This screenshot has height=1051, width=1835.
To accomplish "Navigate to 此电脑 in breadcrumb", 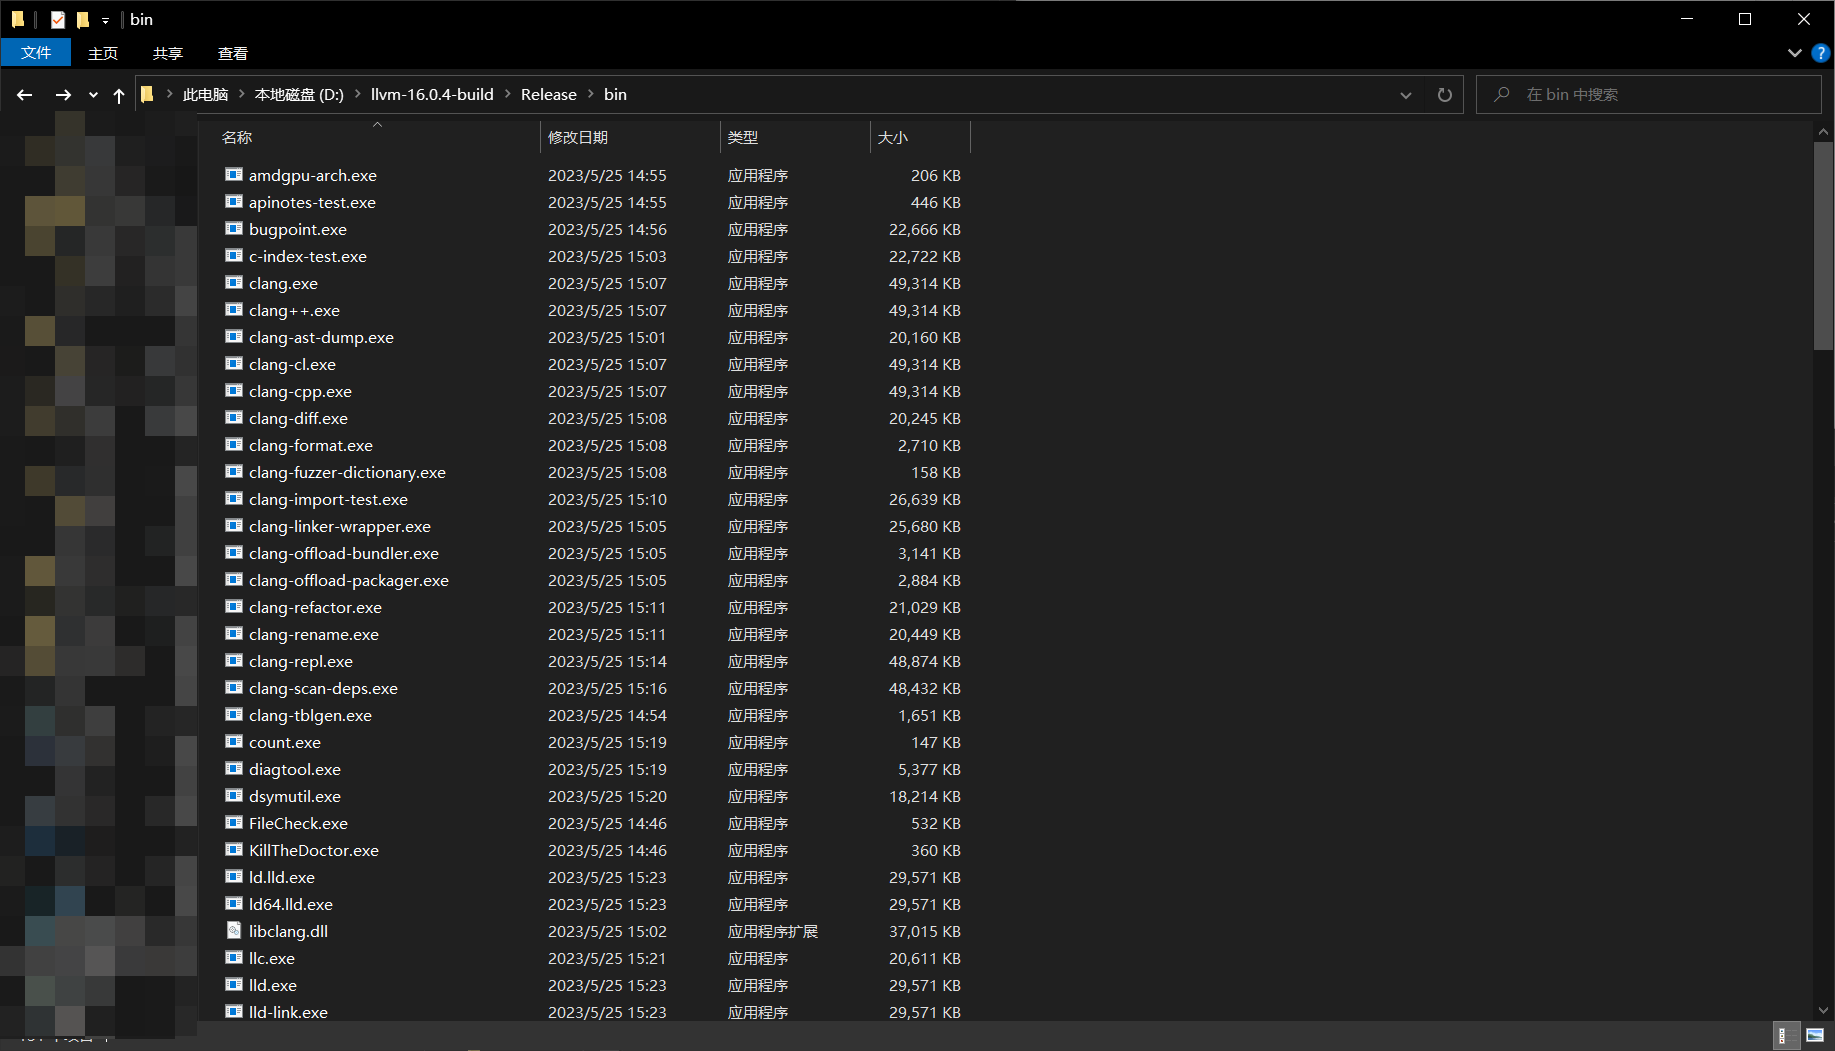I will pos(205,94).
